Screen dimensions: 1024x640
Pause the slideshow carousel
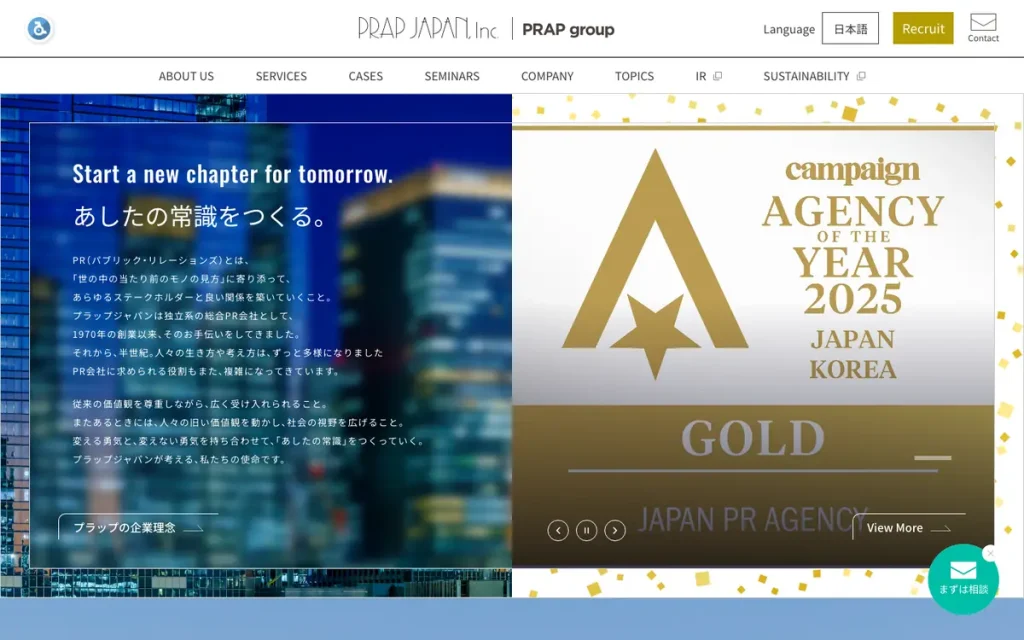[586, 530]
